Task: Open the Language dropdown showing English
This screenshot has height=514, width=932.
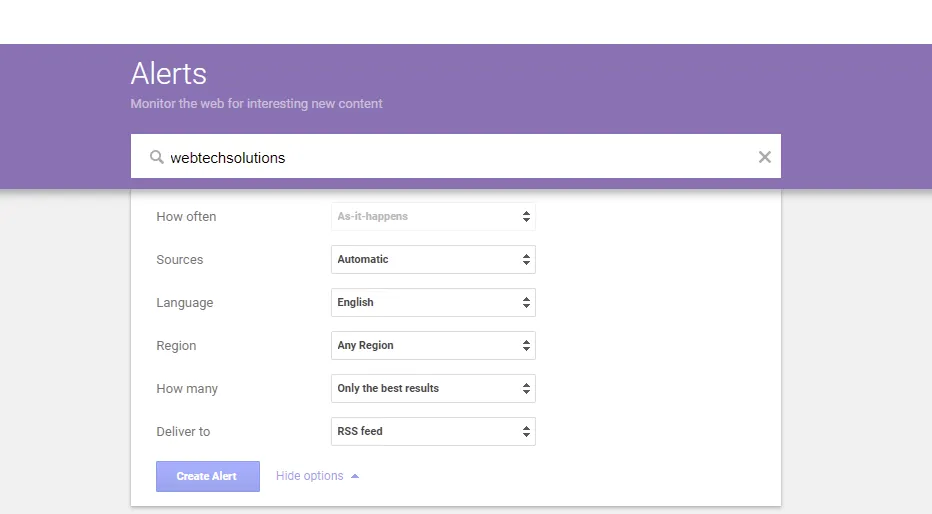Action: [x=433, y=302]
